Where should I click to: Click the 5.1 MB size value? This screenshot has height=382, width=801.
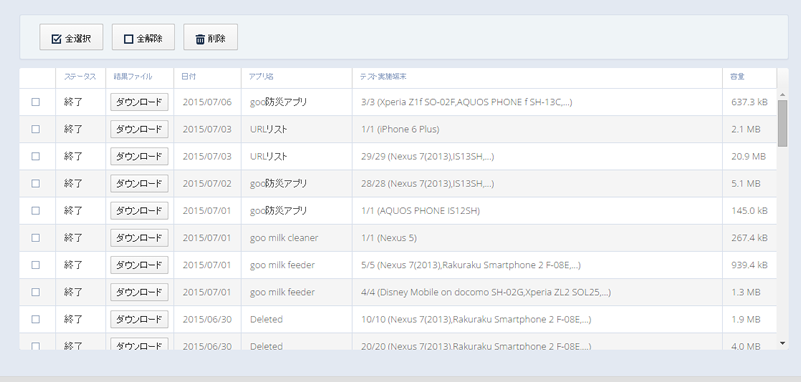[x=746, y=183]
